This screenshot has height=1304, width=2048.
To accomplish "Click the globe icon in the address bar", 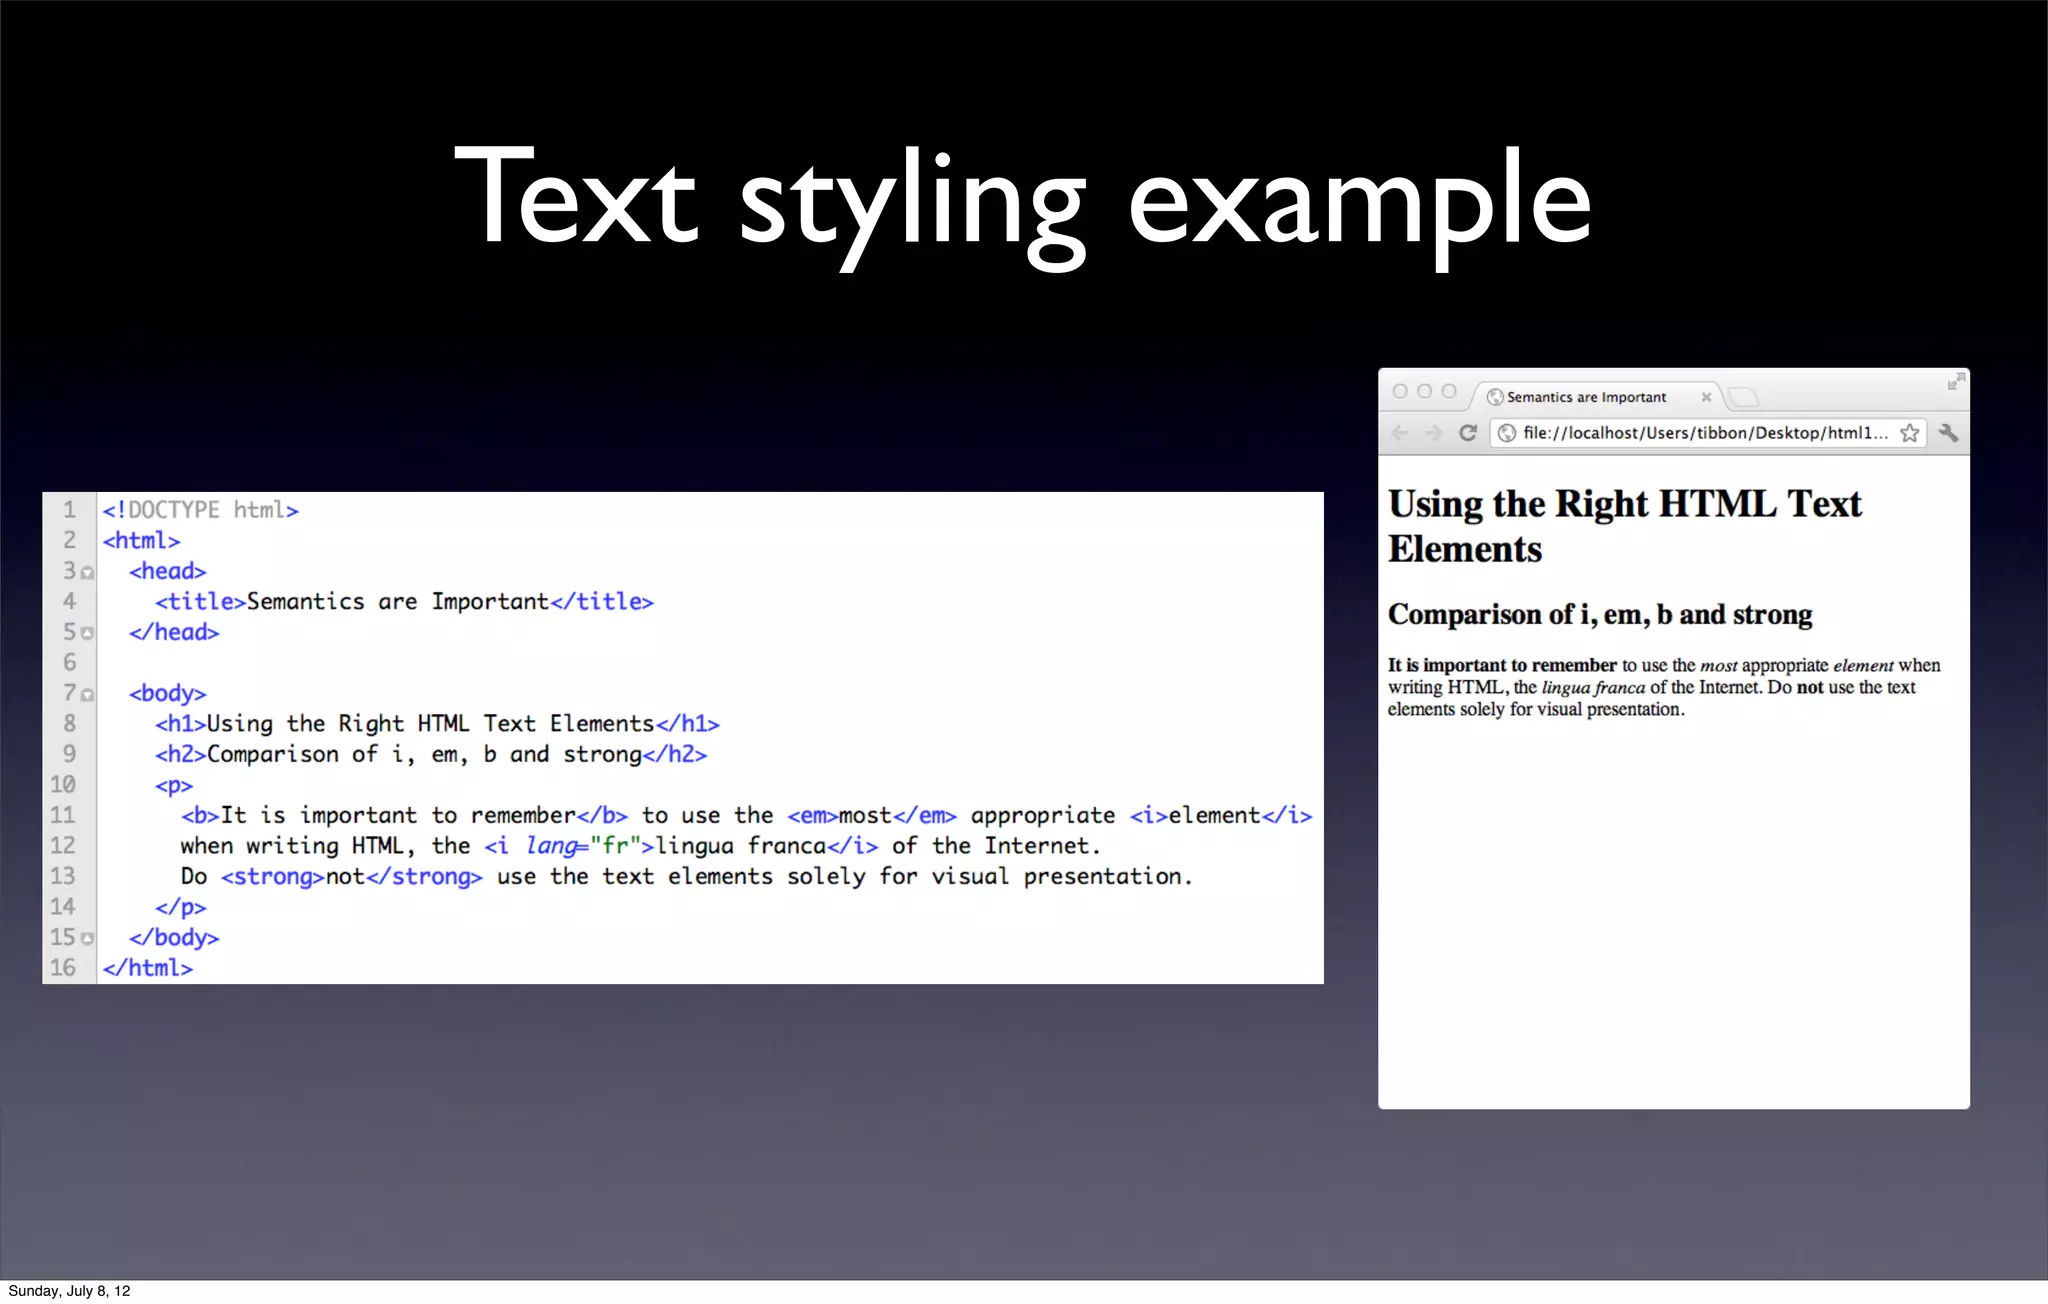I will pos(1507,433).
